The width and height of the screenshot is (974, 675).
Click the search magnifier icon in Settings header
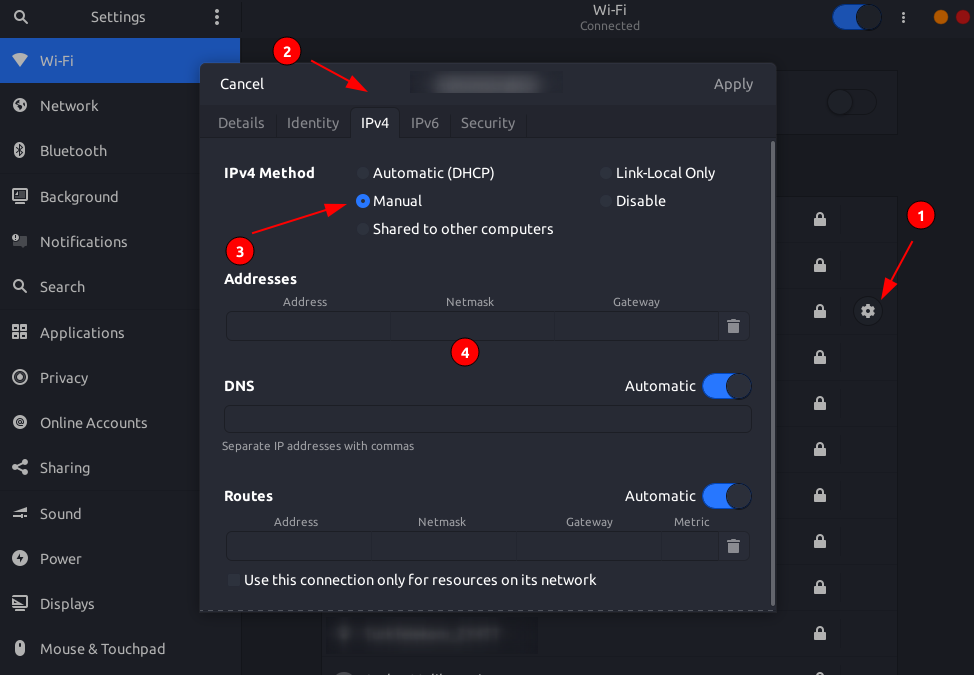(20, 17)
